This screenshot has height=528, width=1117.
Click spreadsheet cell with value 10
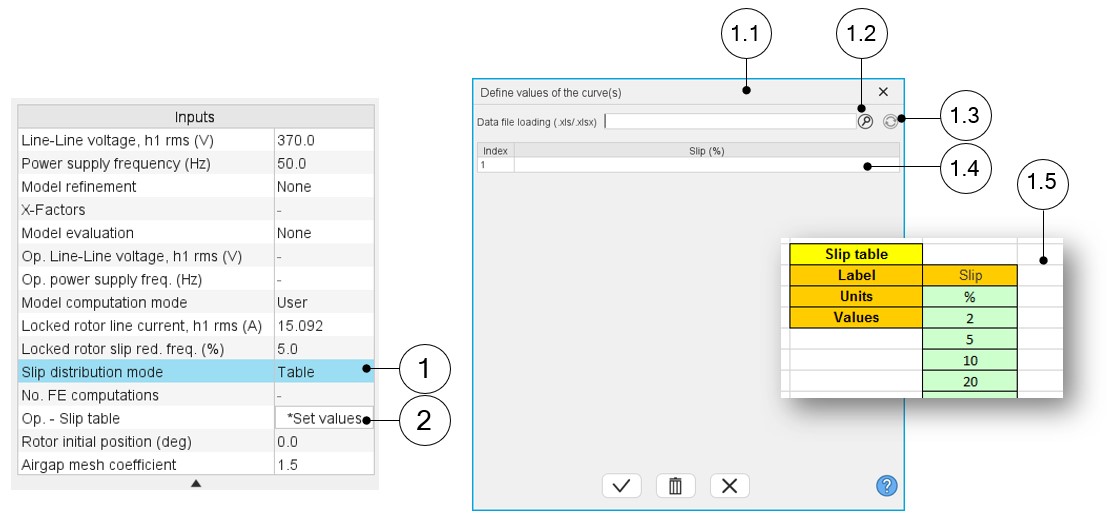click(x=970, y=361)
